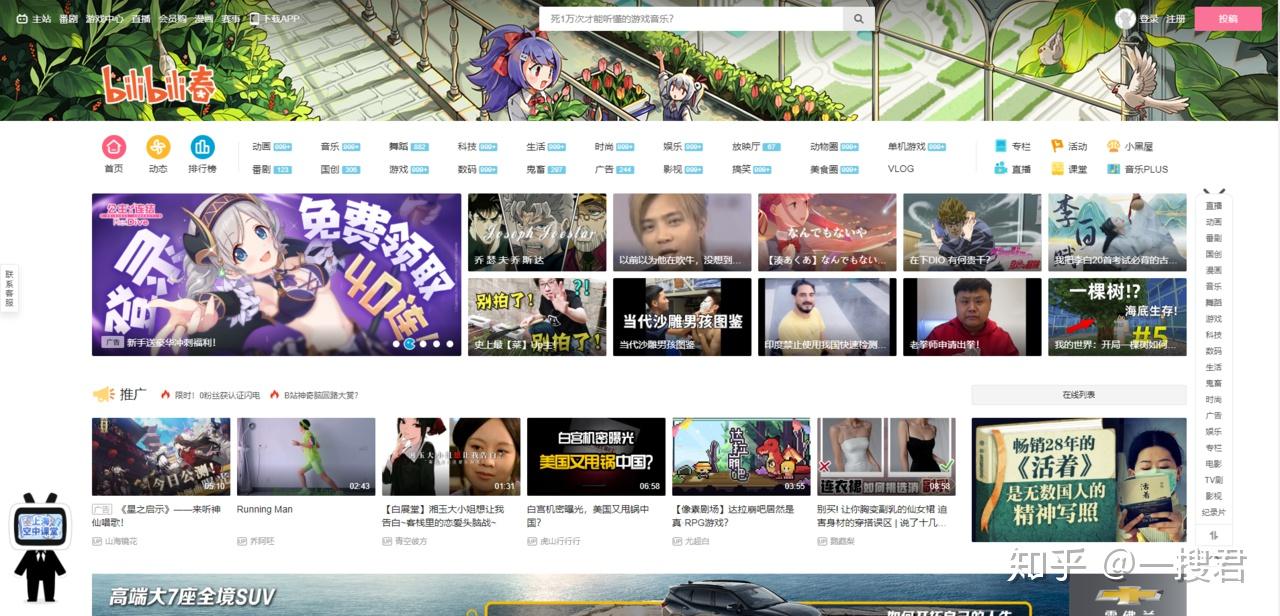Click 注册 to register

[x=1175, y=19]
